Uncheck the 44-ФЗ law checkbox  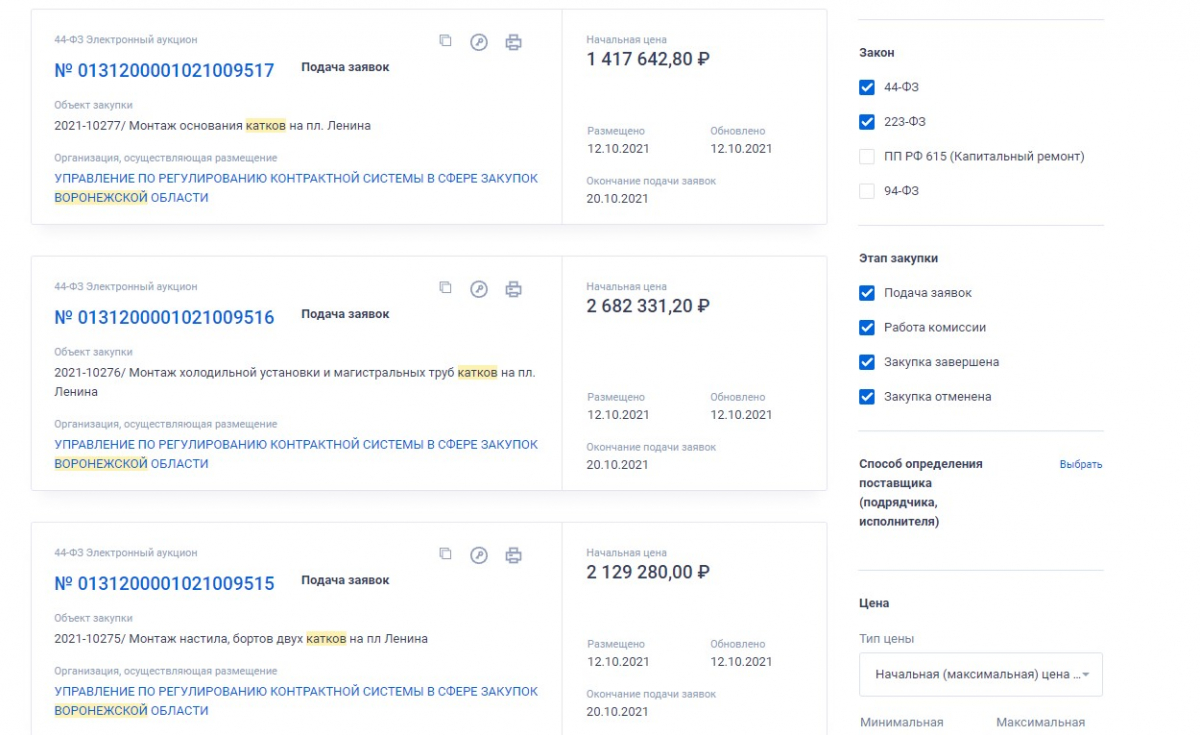click(x=867, y=88)
